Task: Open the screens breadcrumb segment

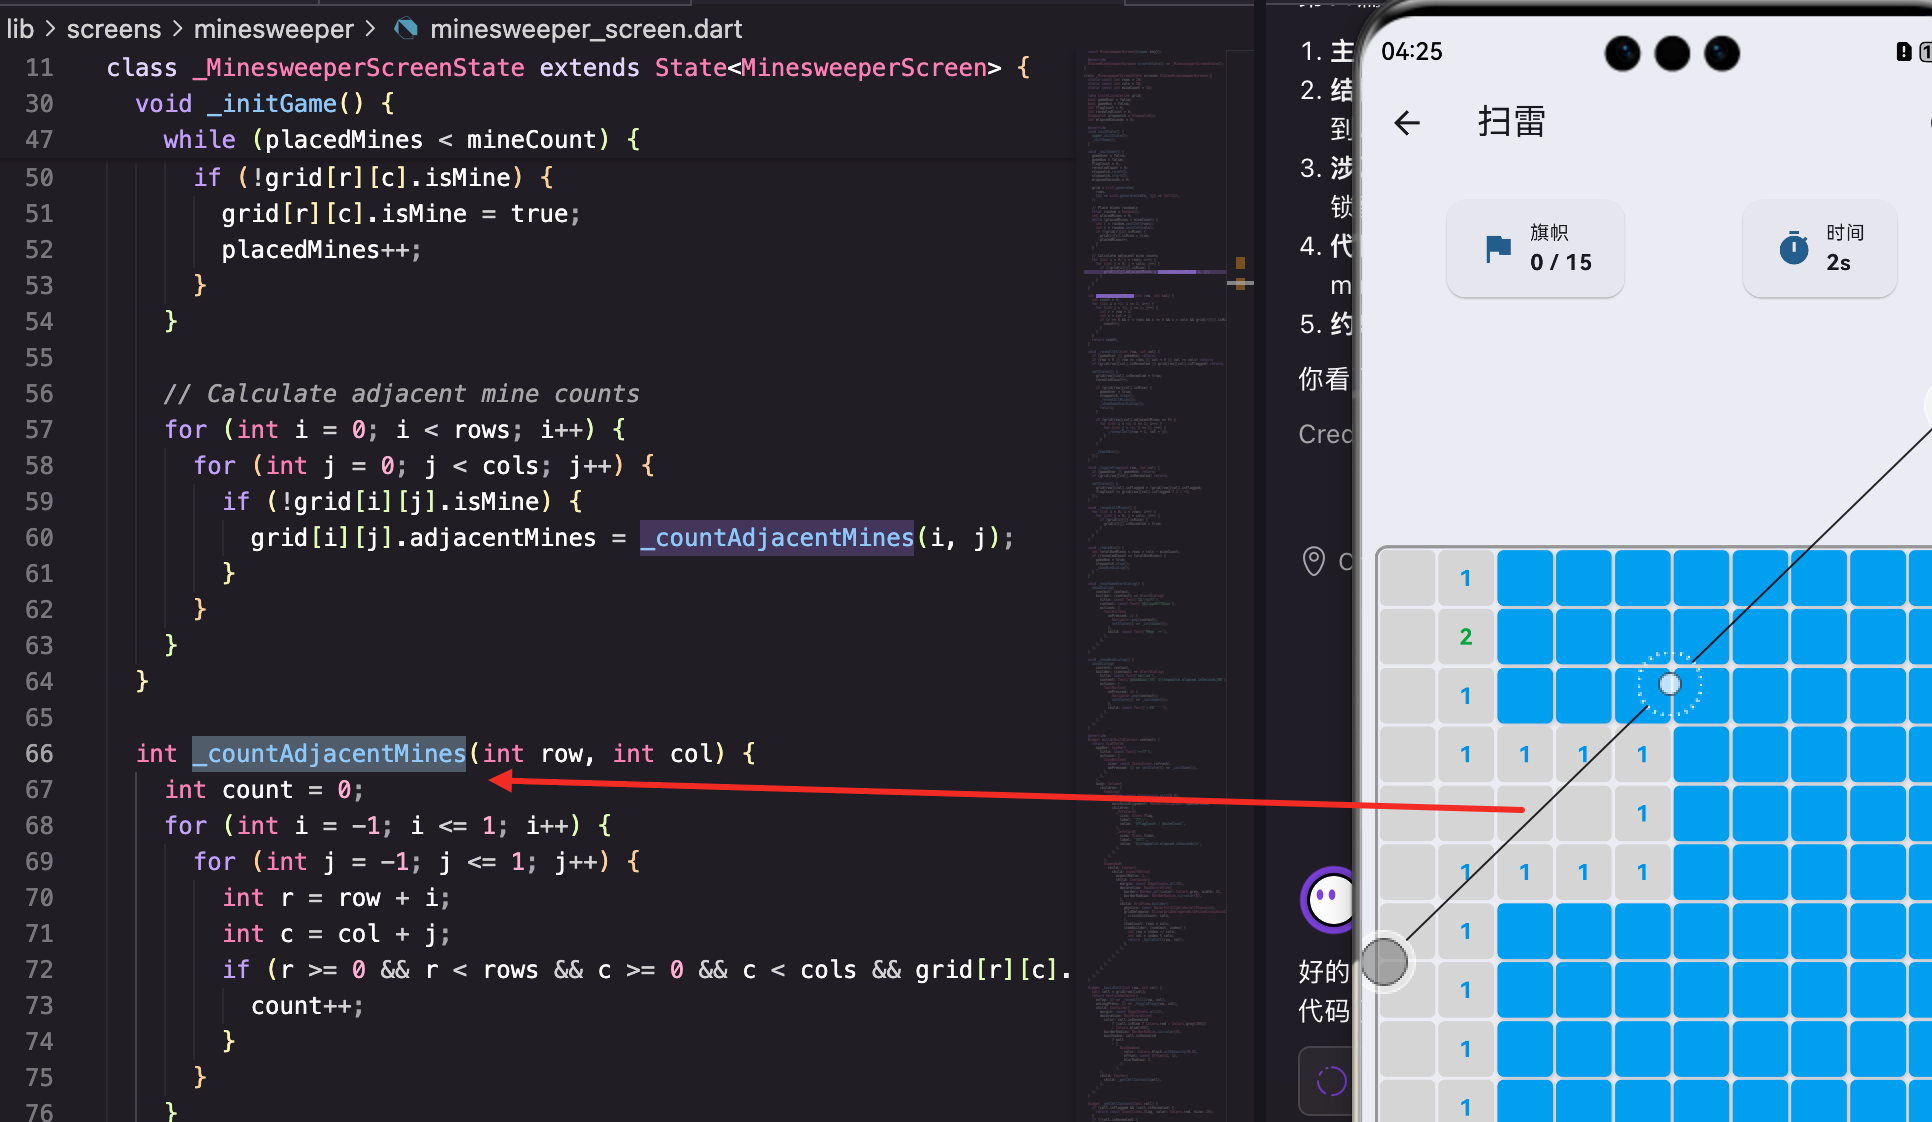Action: [x=113, y=29]
